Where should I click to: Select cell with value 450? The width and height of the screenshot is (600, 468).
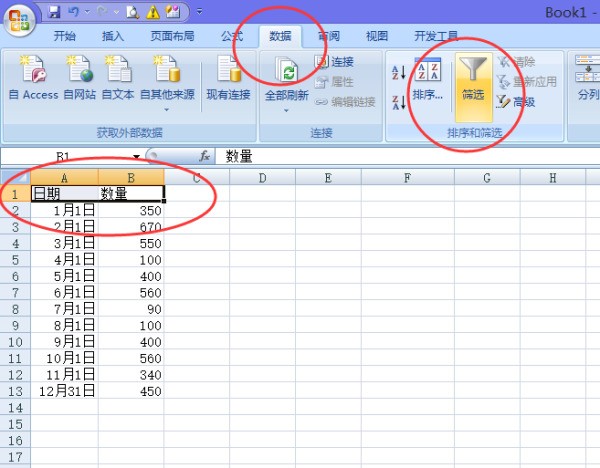point(131,391)
